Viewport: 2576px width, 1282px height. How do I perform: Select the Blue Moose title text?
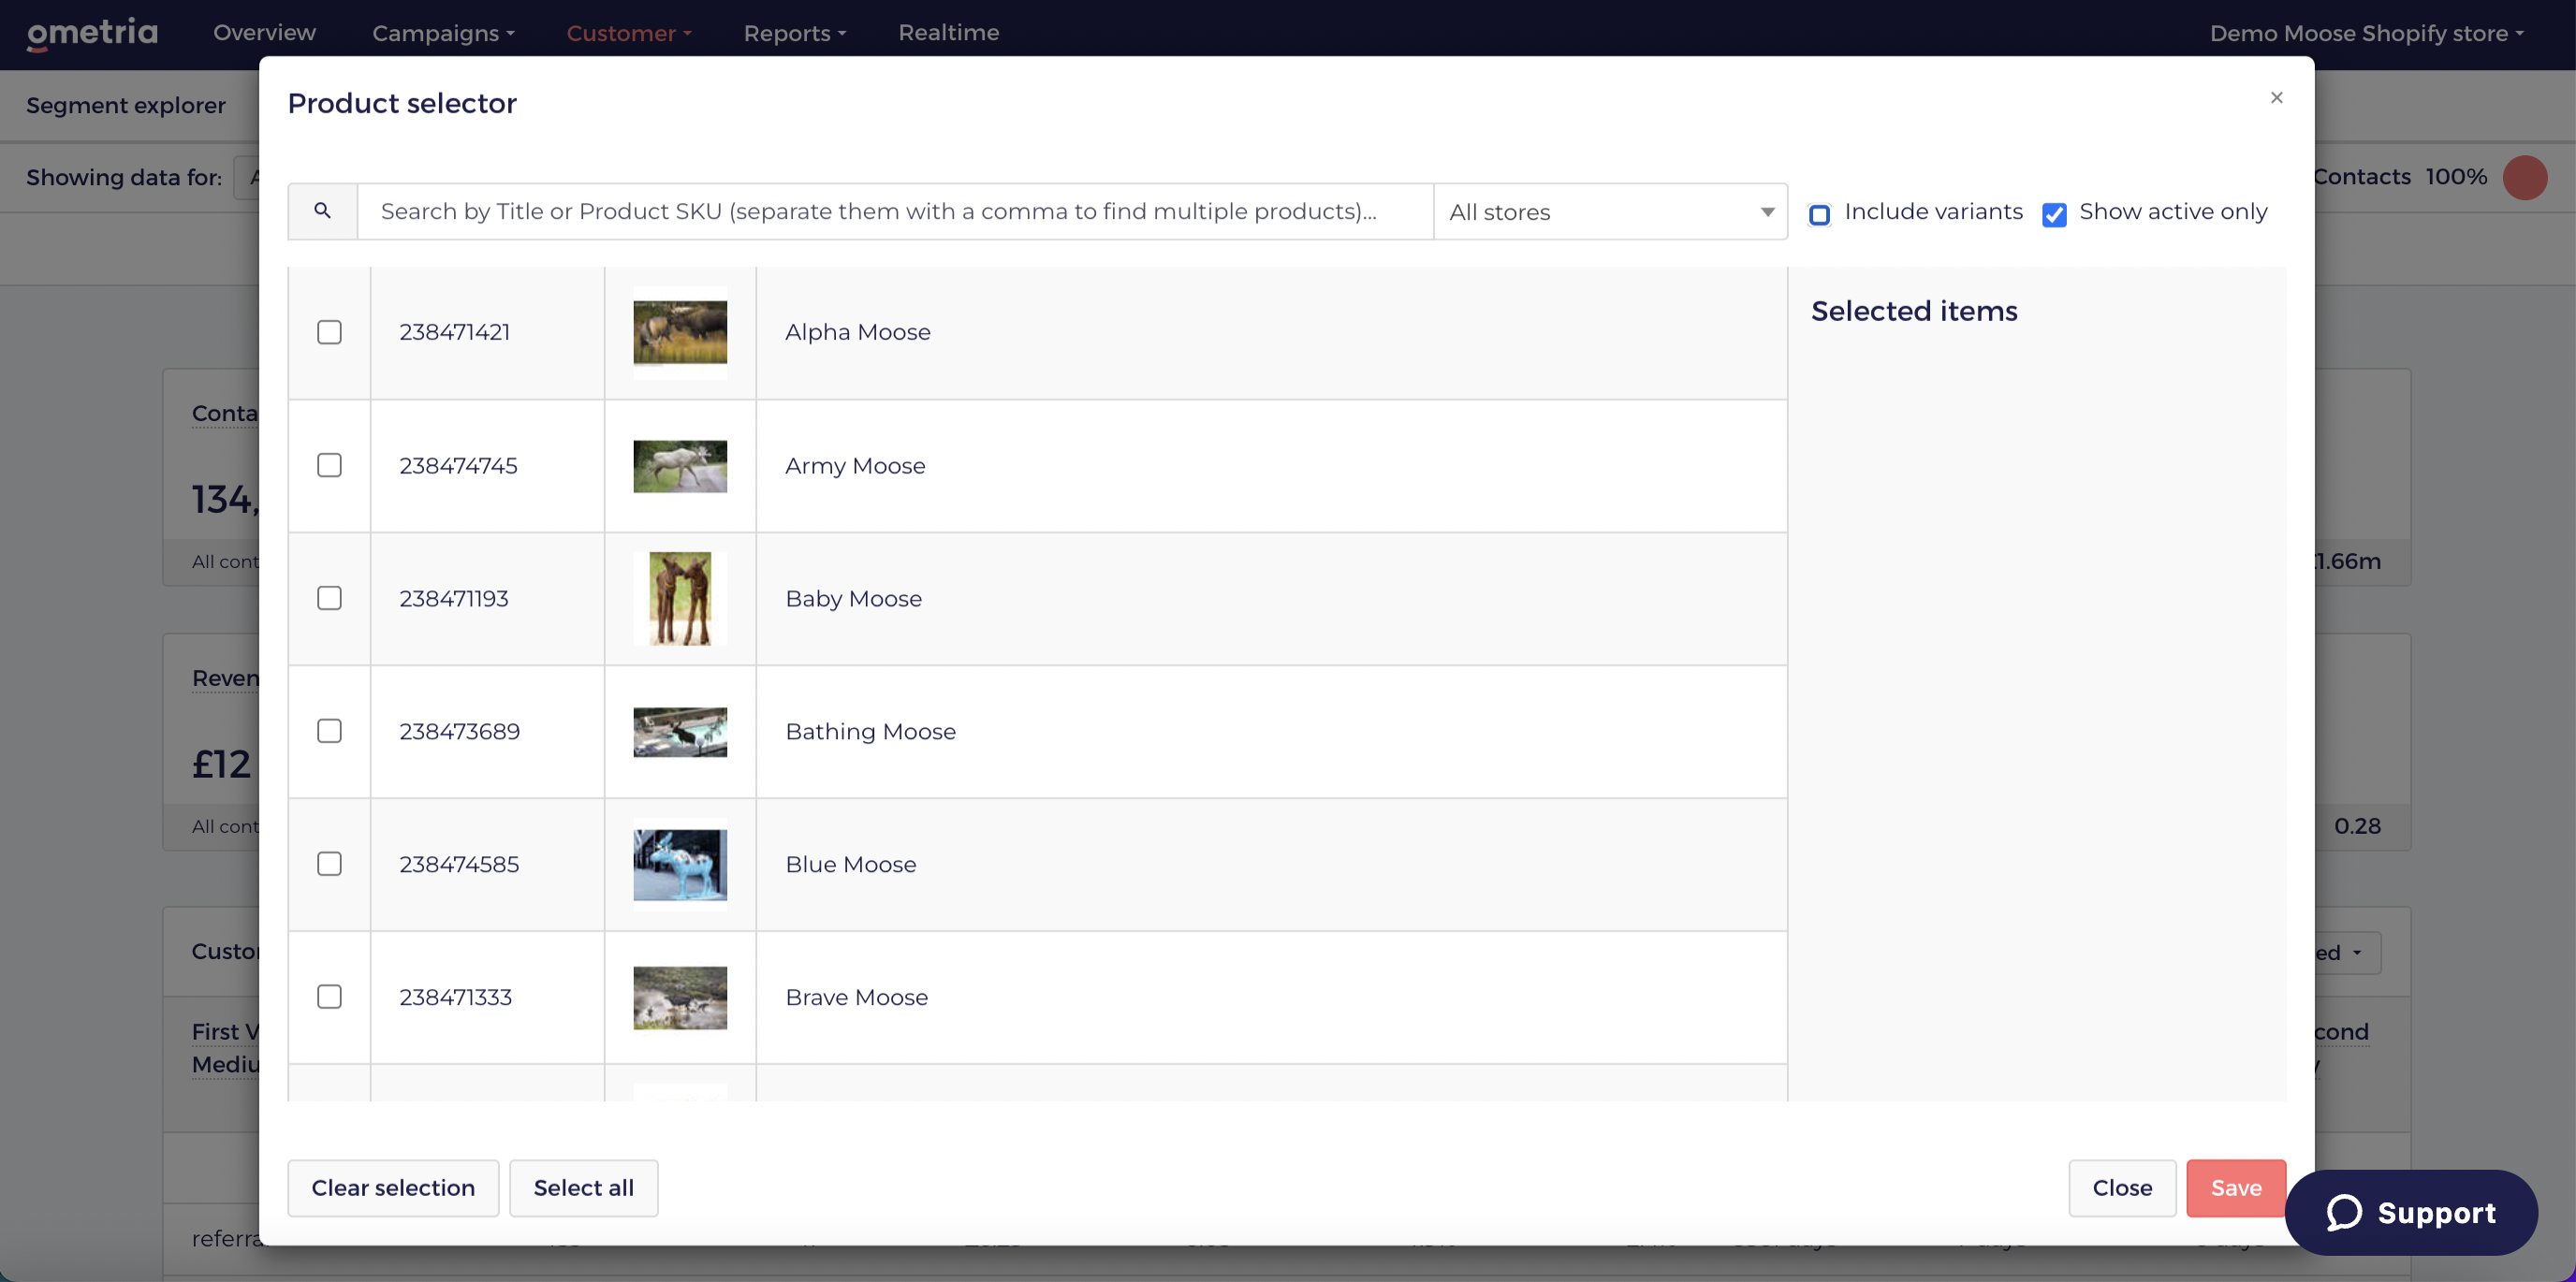850,865
